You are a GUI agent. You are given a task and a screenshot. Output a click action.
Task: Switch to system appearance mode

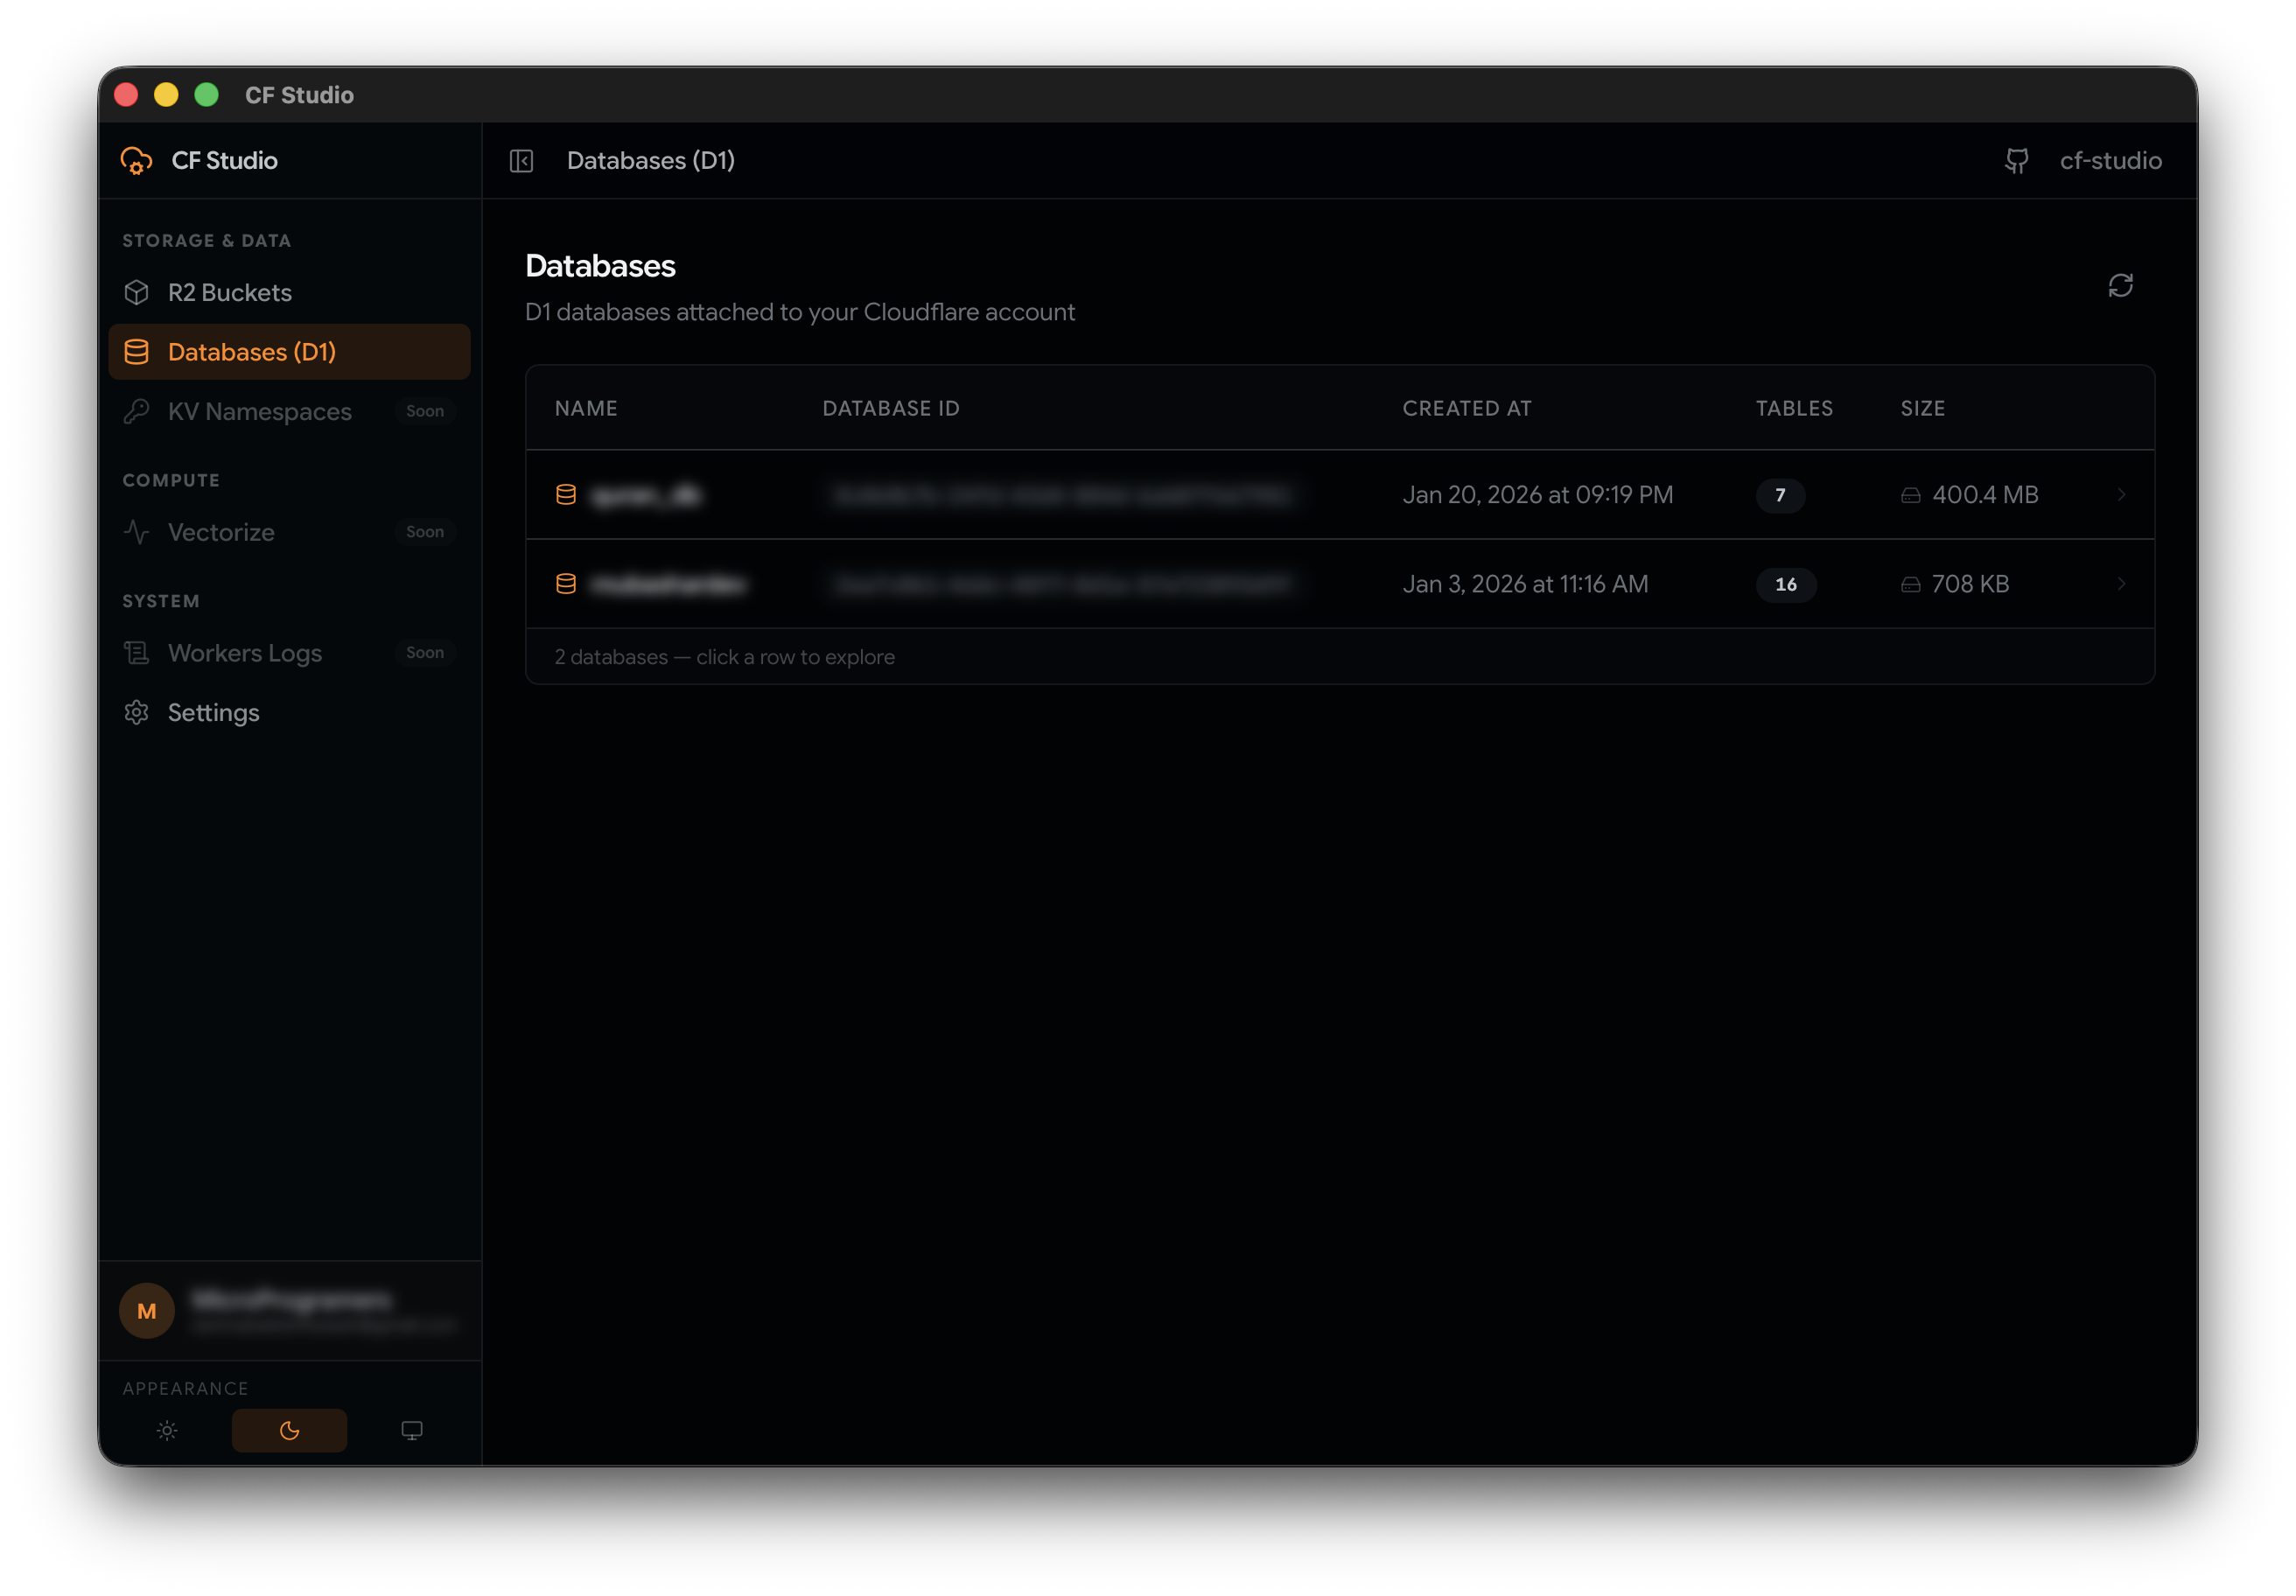click(x=412, y=1432)
